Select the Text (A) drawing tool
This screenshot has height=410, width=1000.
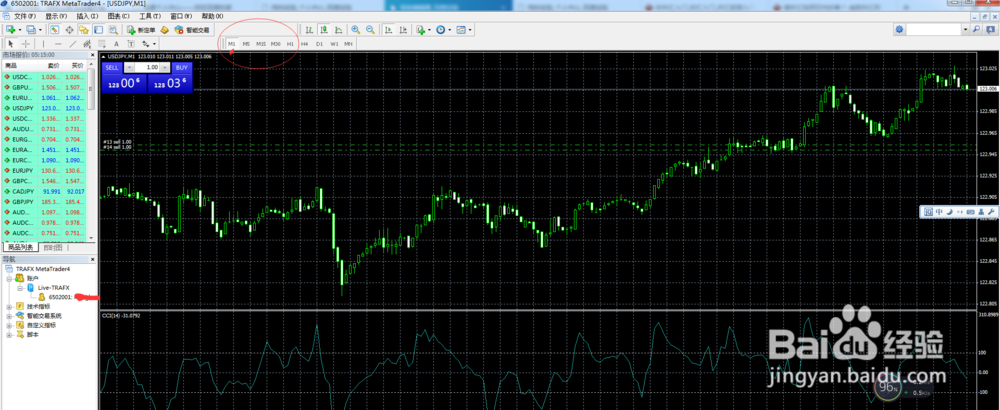tap(116, 44)
